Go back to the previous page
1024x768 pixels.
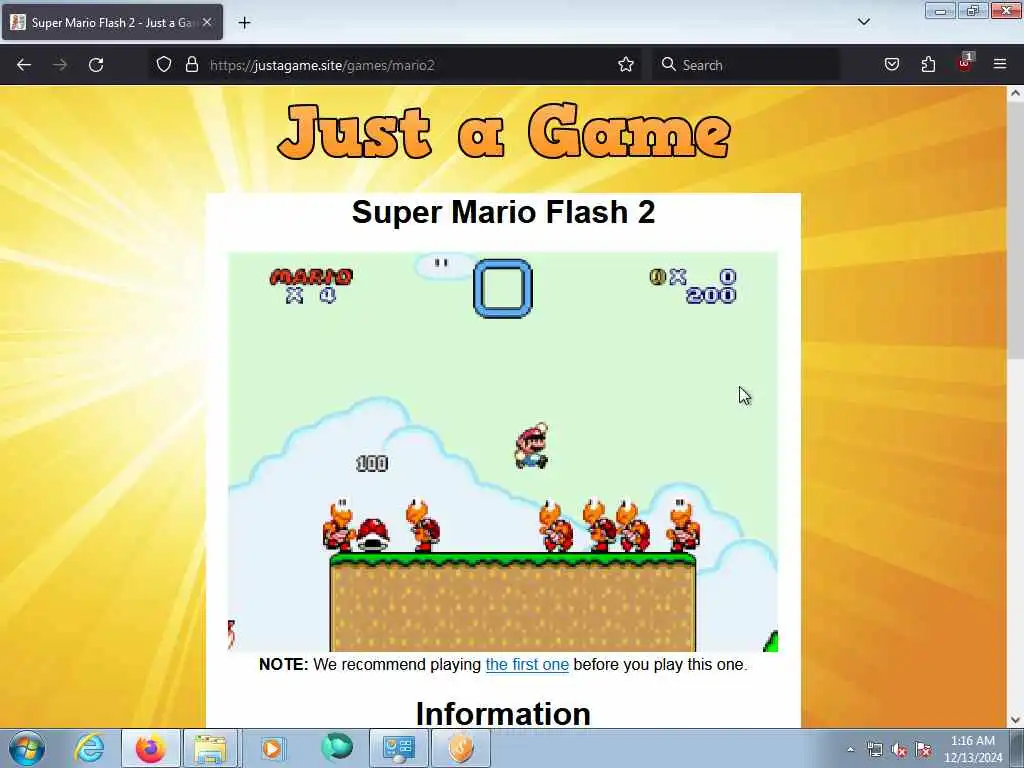coord(24,65)
